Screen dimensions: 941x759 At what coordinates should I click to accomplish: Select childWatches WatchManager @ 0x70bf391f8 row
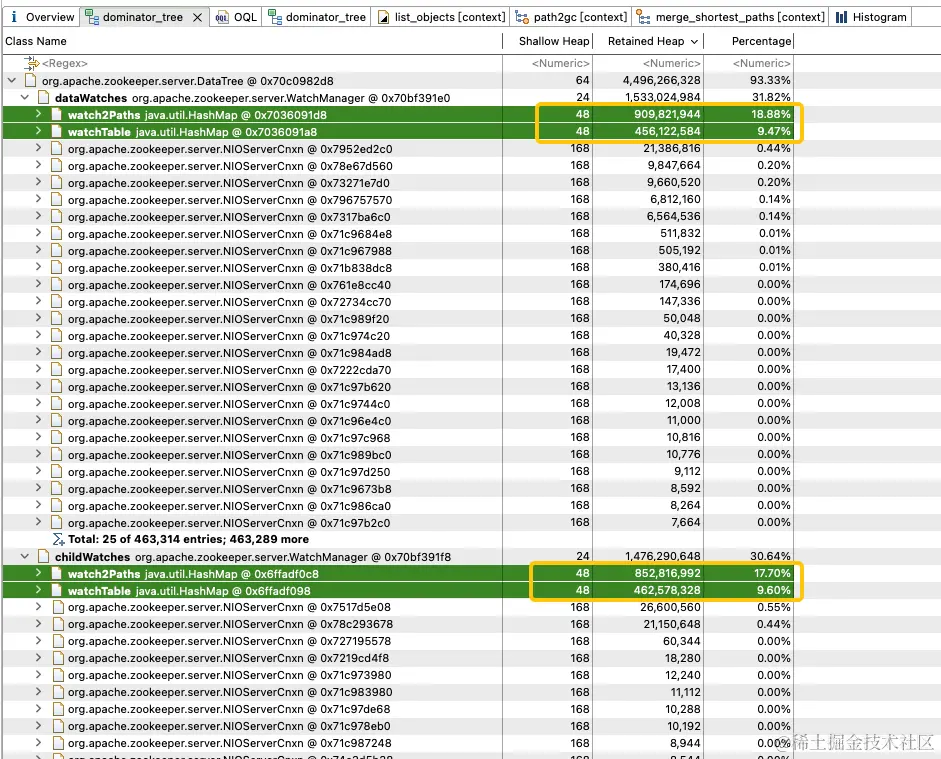pos(398,557)
